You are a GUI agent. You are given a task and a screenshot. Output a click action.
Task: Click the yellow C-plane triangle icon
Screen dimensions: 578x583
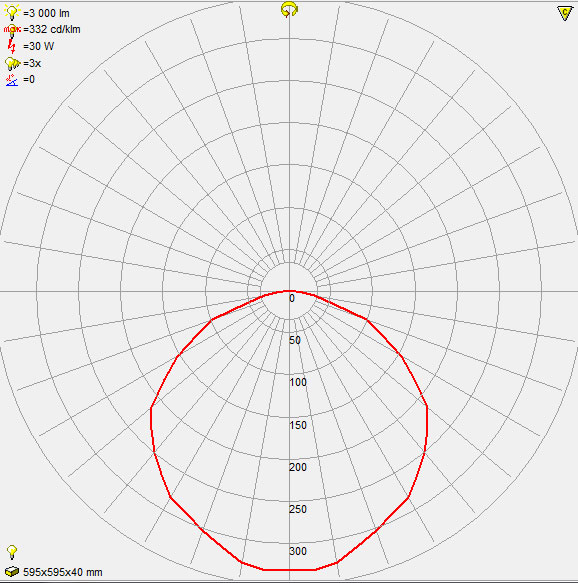[565, 13]
